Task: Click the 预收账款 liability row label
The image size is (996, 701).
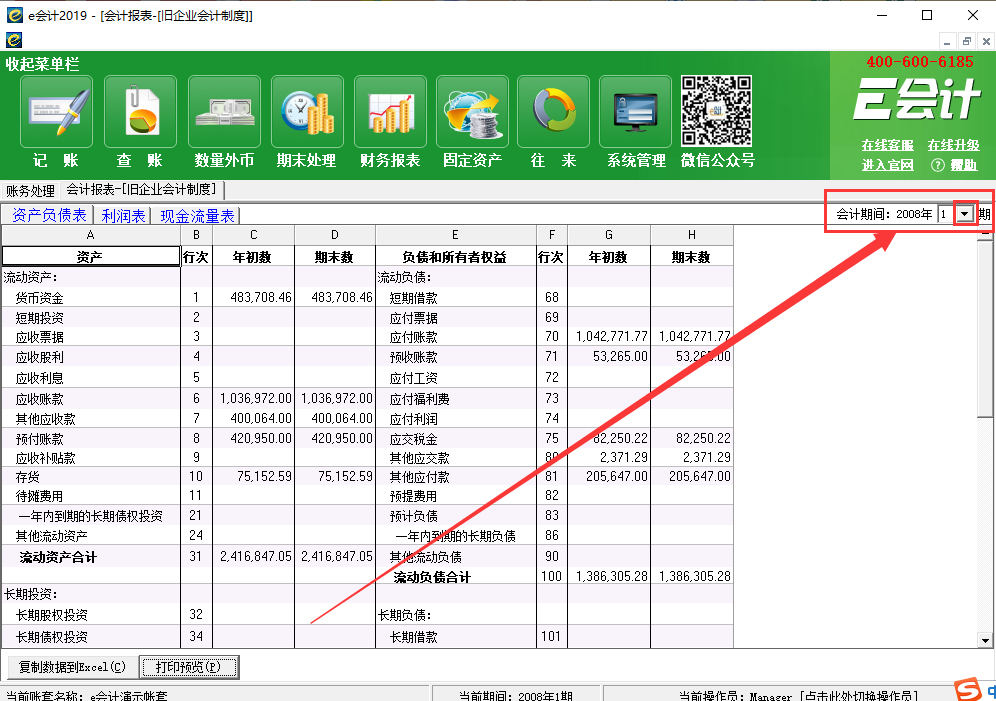Action: click(414, 357)
